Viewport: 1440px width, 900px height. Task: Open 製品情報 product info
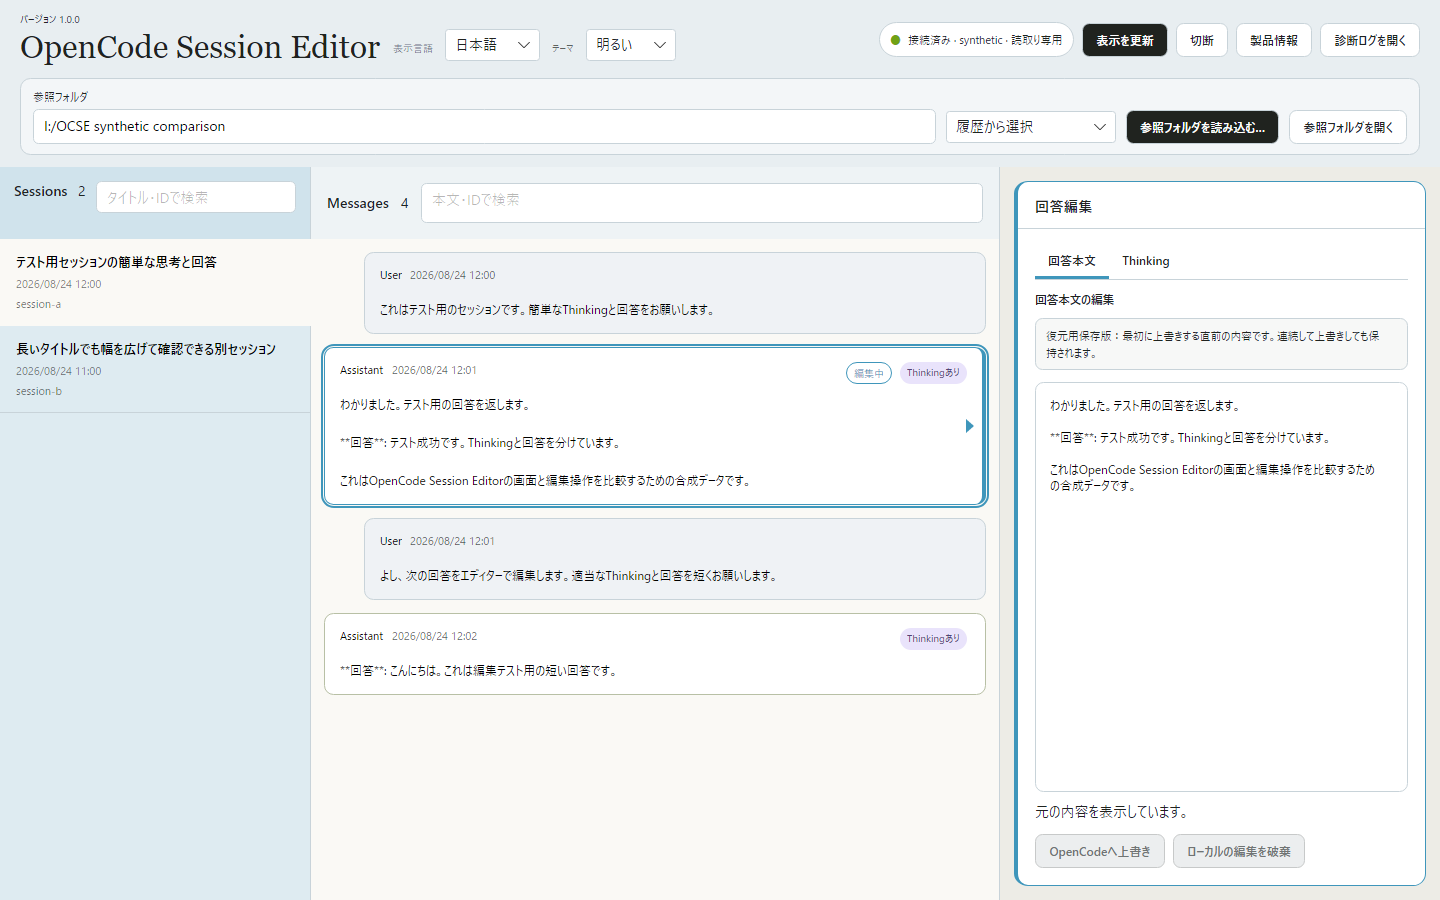pos(1274,40)
